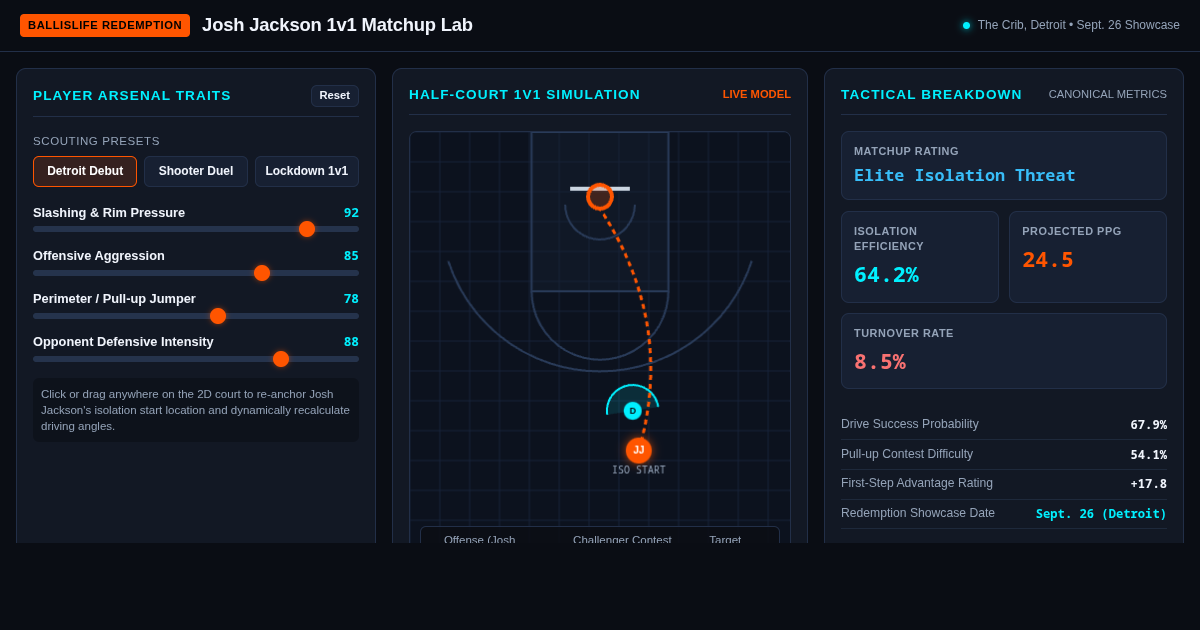Click the defender D marker on court
Image resolution: width=1200 pixels, height=630 pixels.
tap(633, 411)
